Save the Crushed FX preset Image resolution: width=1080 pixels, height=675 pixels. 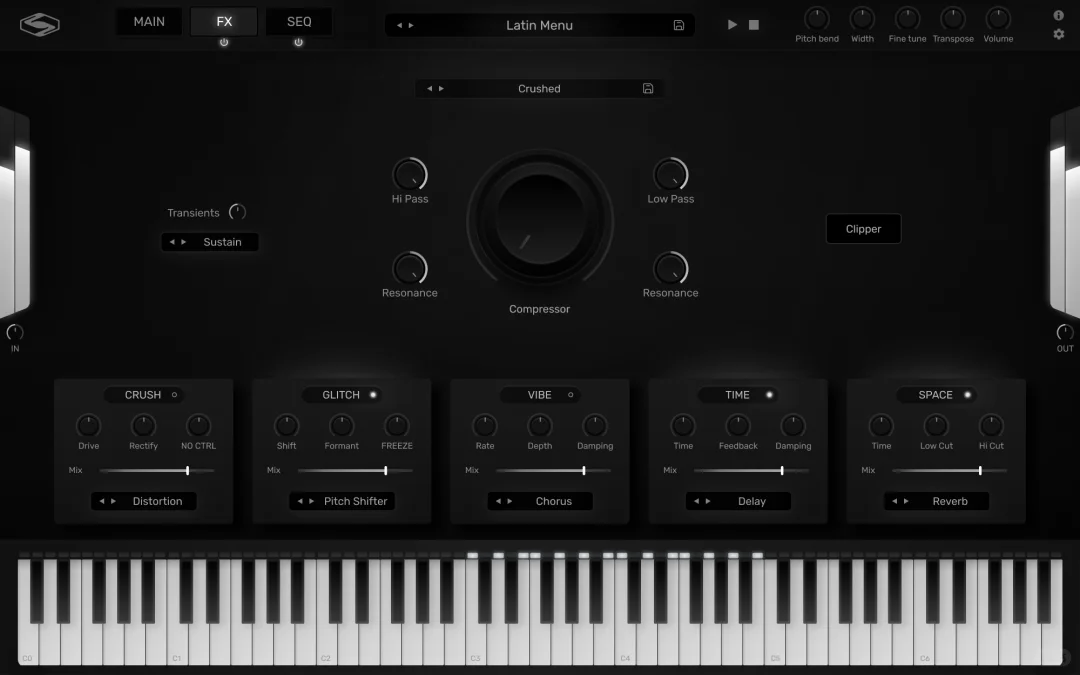(x=647, y=88)
